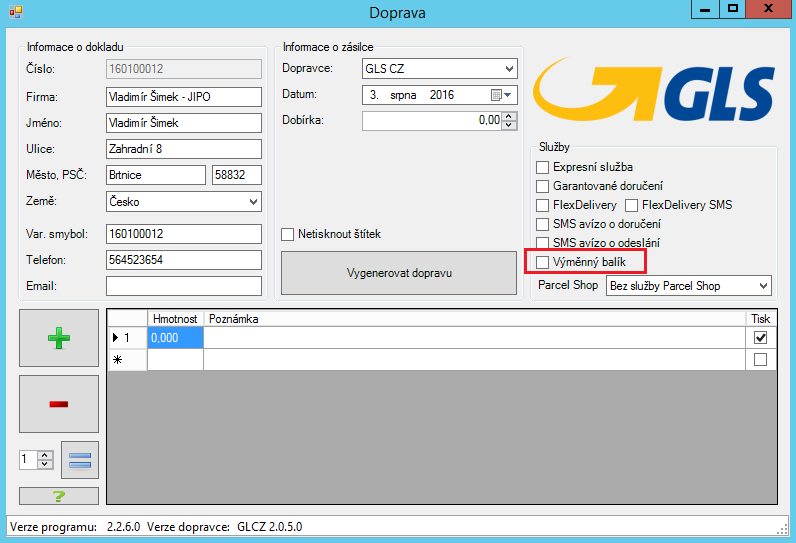Remove a package with the red minus

click(59, 404)
